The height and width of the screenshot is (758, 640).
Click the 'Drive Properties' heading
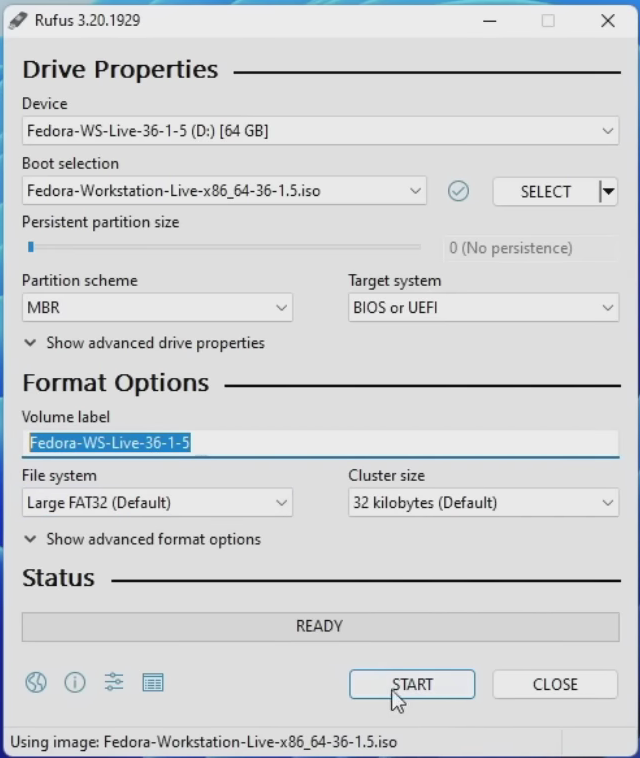click(120, 69)
